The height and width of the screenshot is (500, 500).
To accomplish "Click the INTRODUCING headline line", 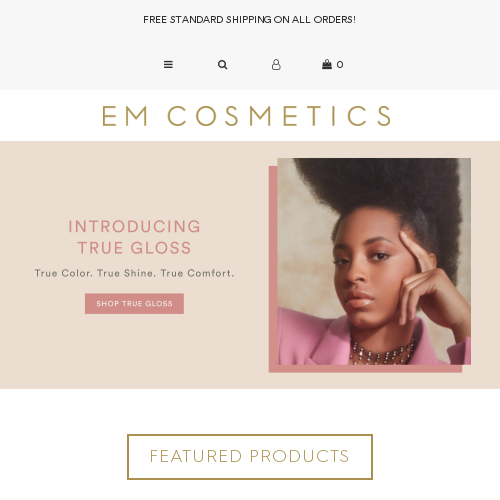I will 134,227.
